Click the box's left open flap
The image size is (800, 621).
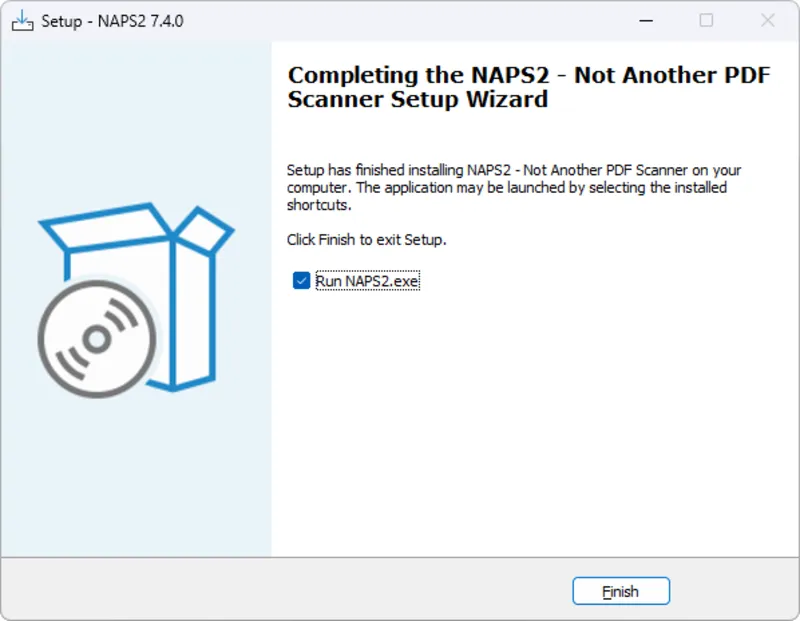point(100,227)
